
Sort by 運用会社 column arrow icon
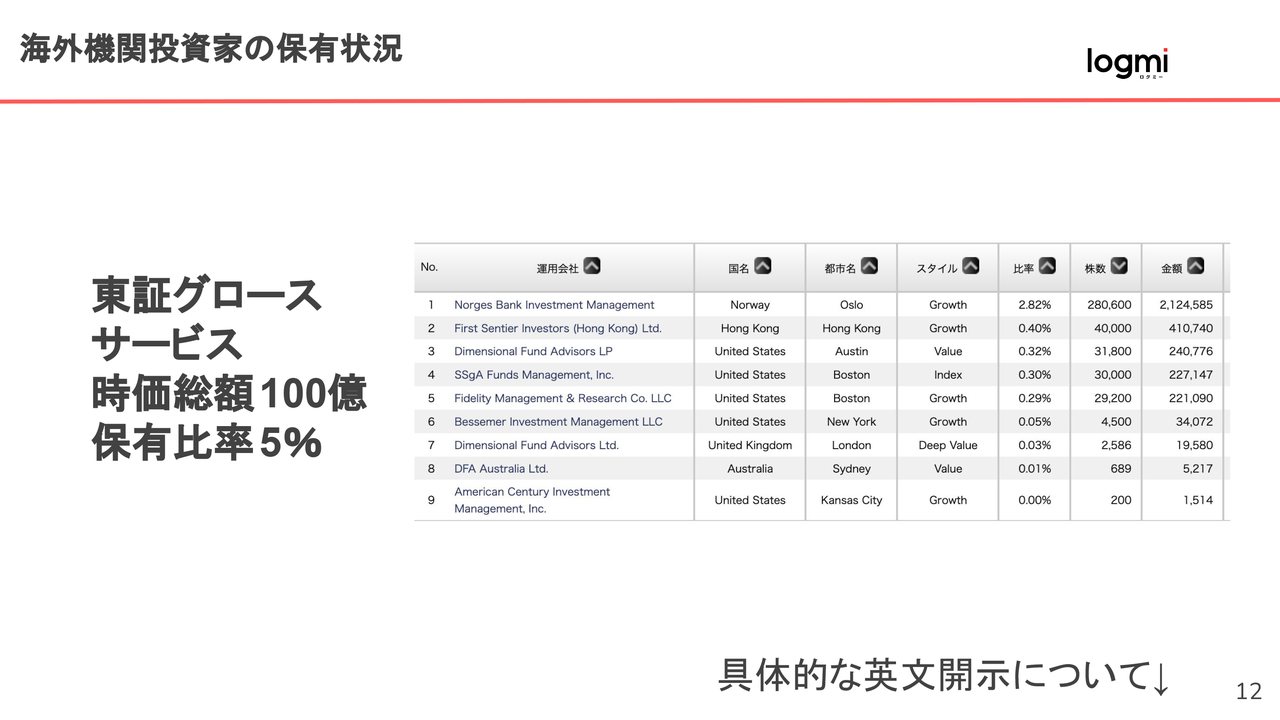(592, 266)
